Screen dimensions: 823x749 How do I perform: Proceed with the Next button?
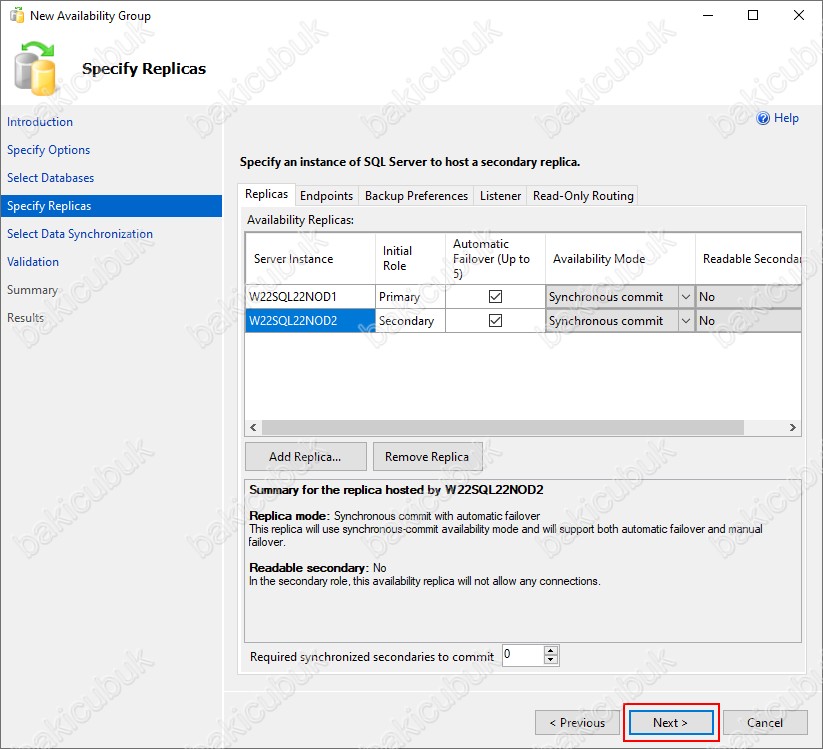pos(671,723)
